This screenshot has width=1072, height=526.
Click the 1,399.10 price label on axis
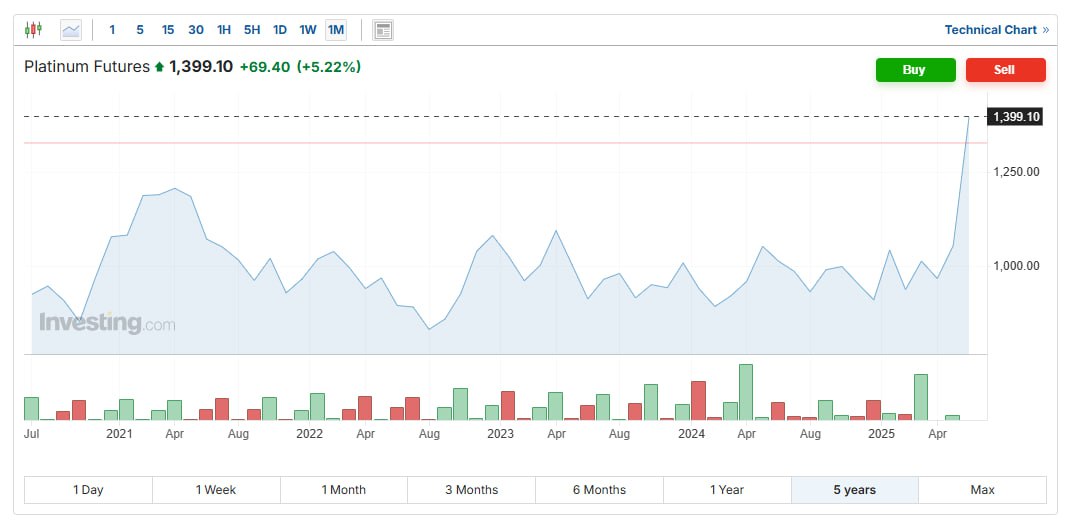click(x=1016, y=117)
